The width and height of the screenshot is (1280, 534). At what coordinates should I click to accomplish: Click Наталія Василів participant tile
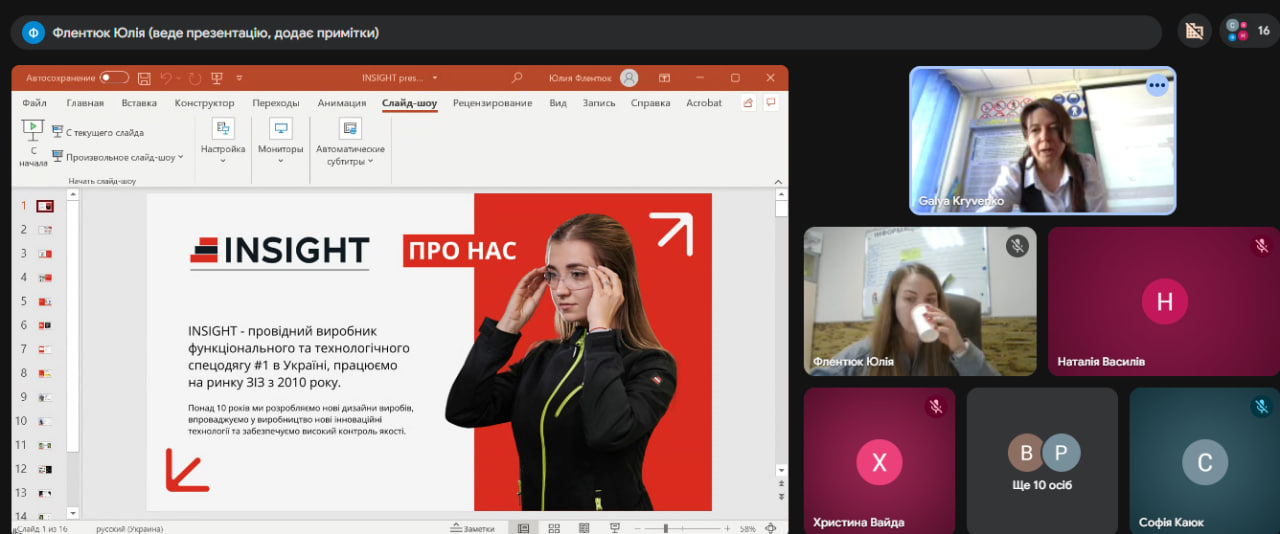tap(1164, 301)
